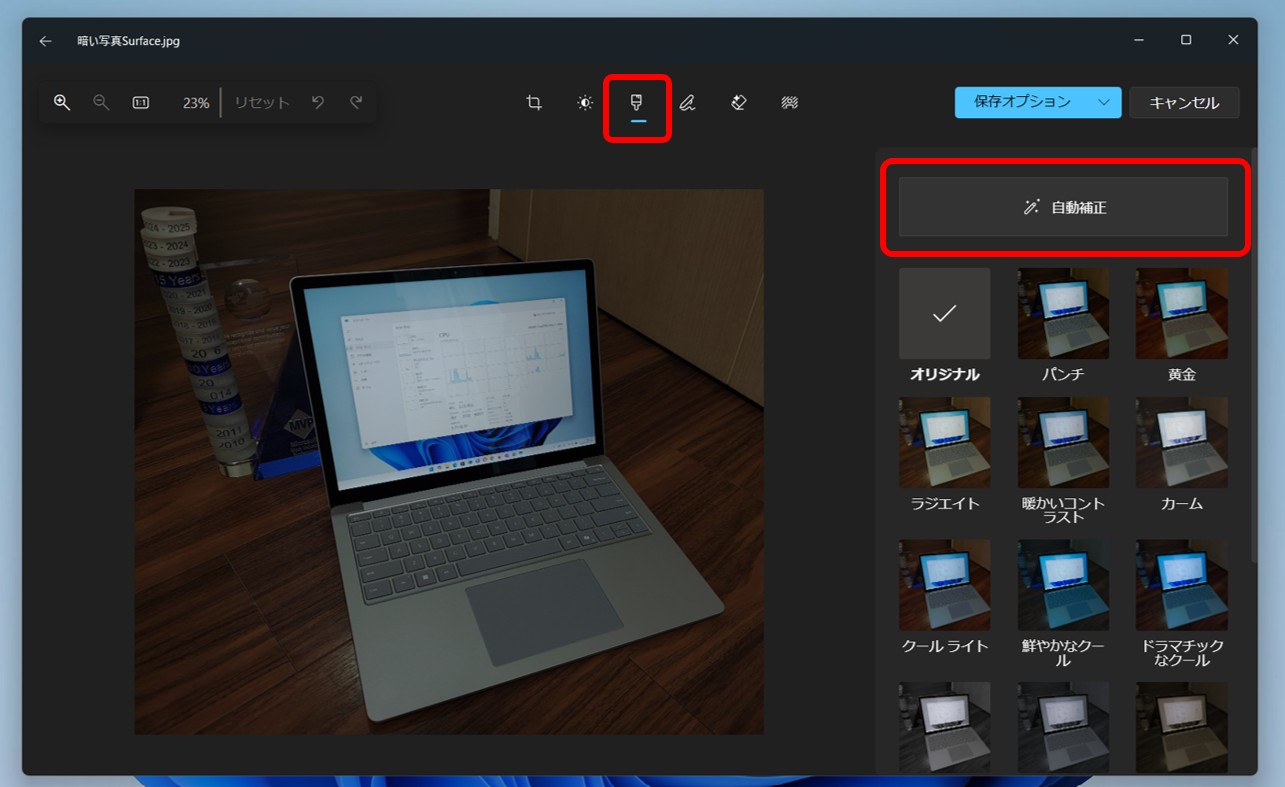Zoom in with magnifier plus icon

tap(62, 102)
